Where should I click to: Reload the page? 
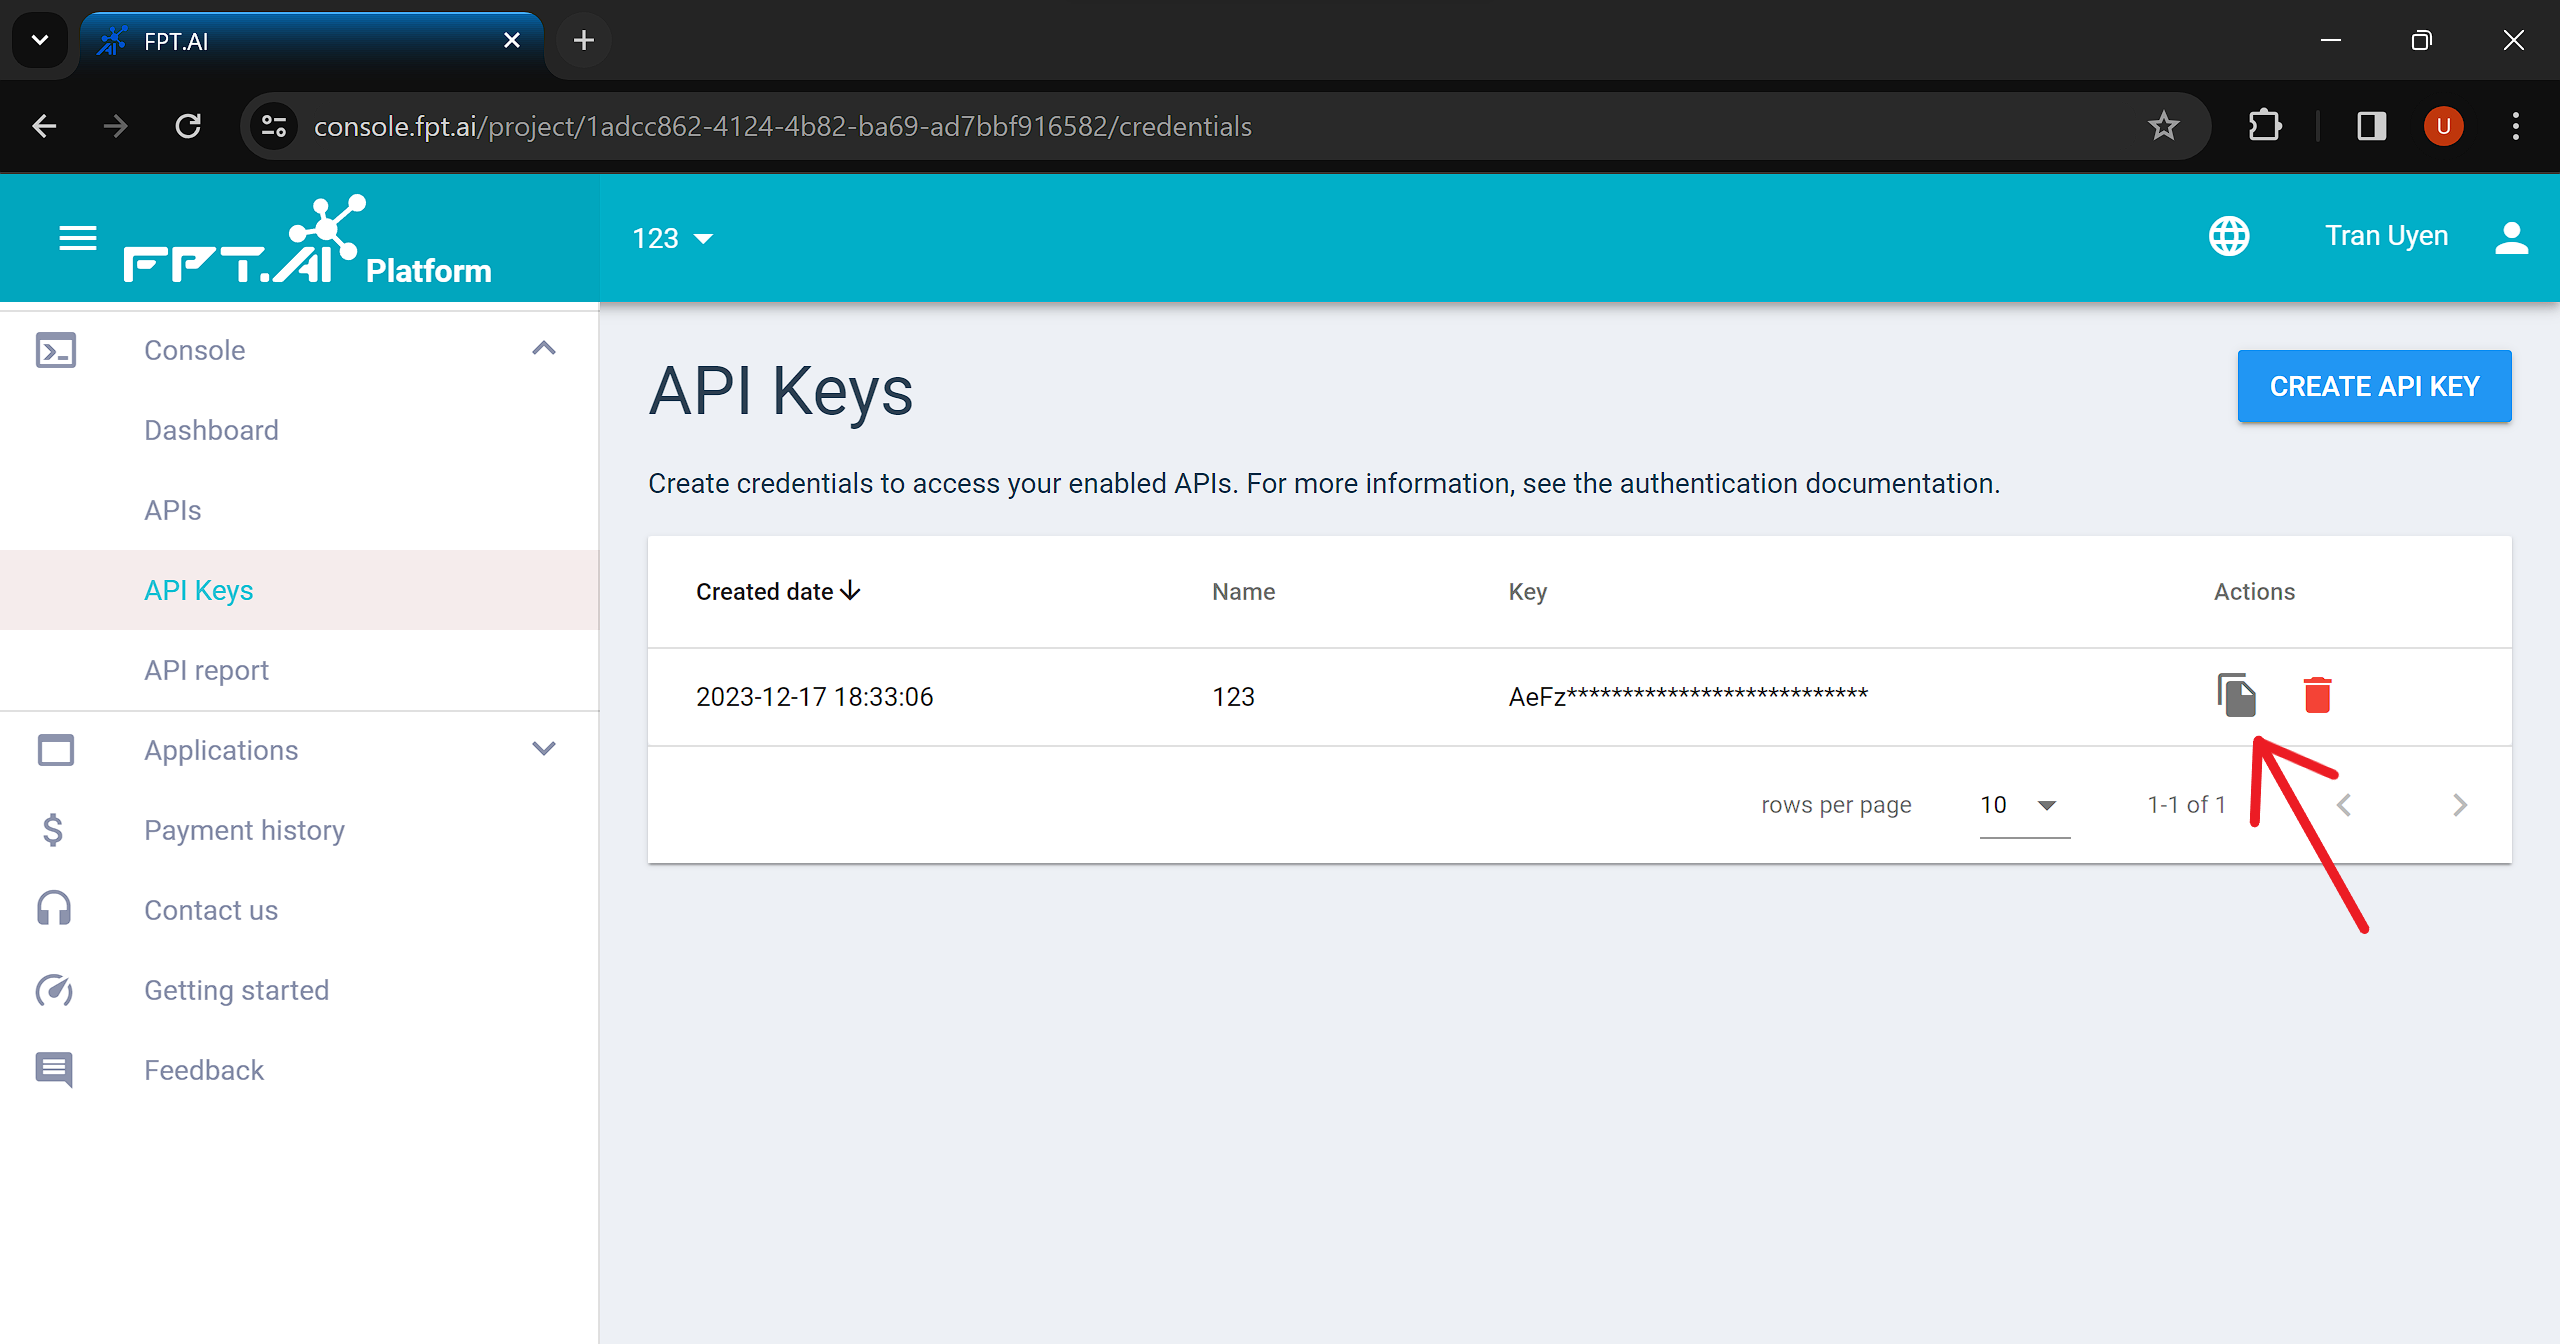(x=187, y=126)
